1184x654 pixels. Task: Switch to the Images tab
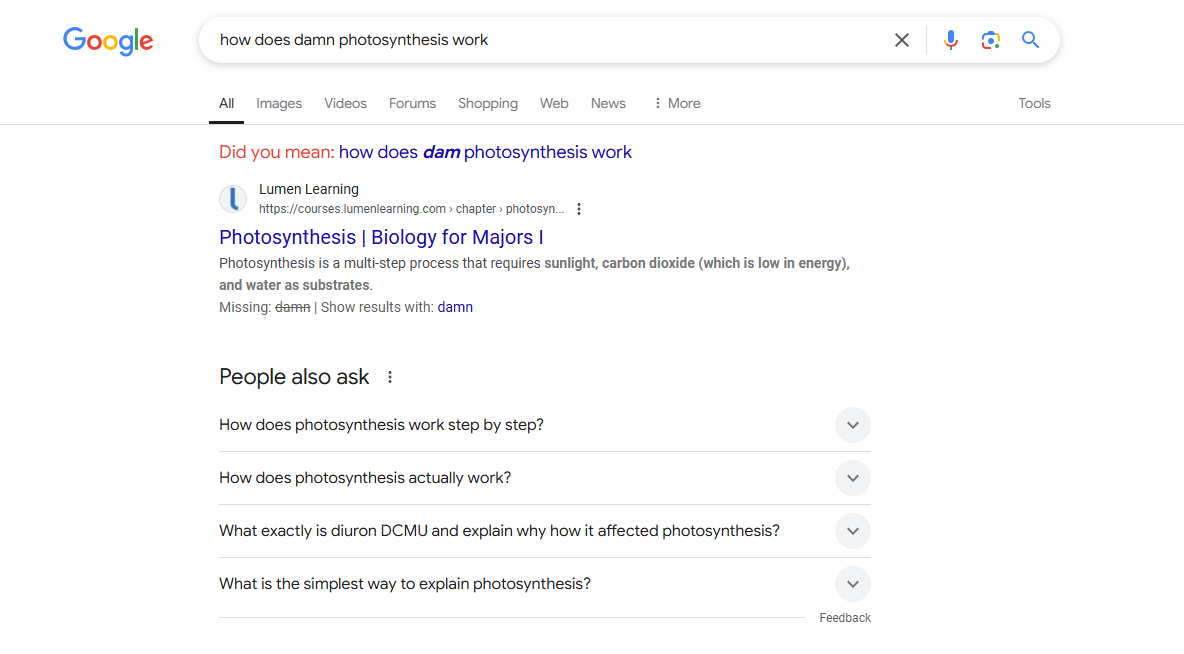click(x=279, y=103)
